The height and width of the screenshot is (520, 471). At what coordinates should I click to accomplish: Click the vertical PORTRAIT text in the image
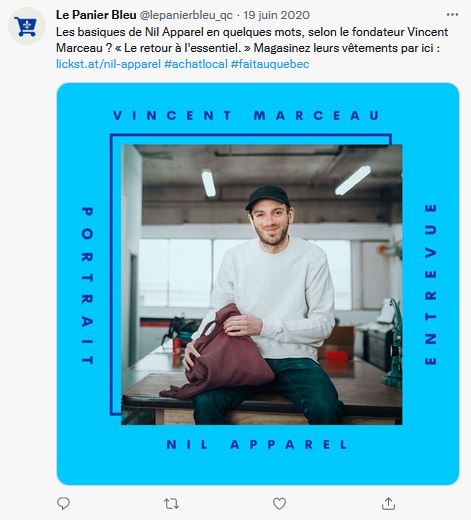pyautogui.click(x=87, y=286)
